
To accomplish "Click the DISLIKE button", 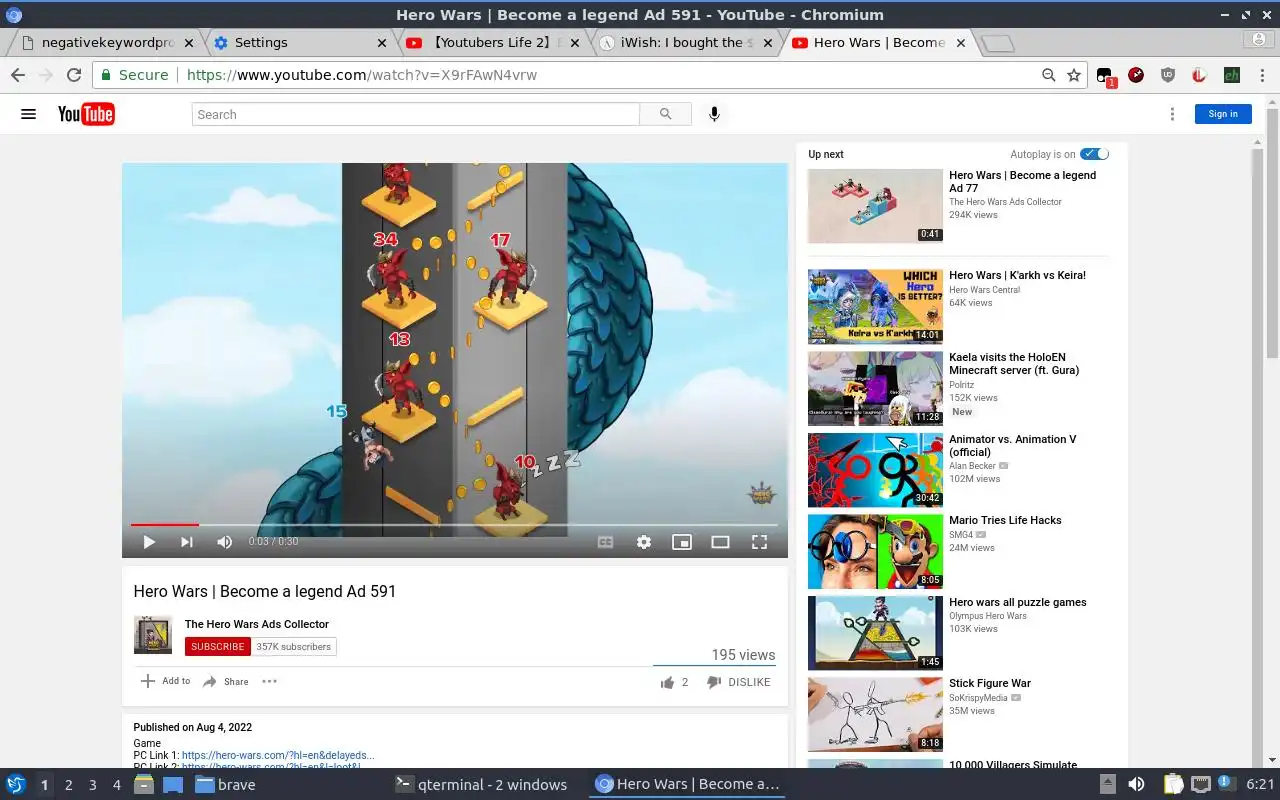I will [739, 682].
